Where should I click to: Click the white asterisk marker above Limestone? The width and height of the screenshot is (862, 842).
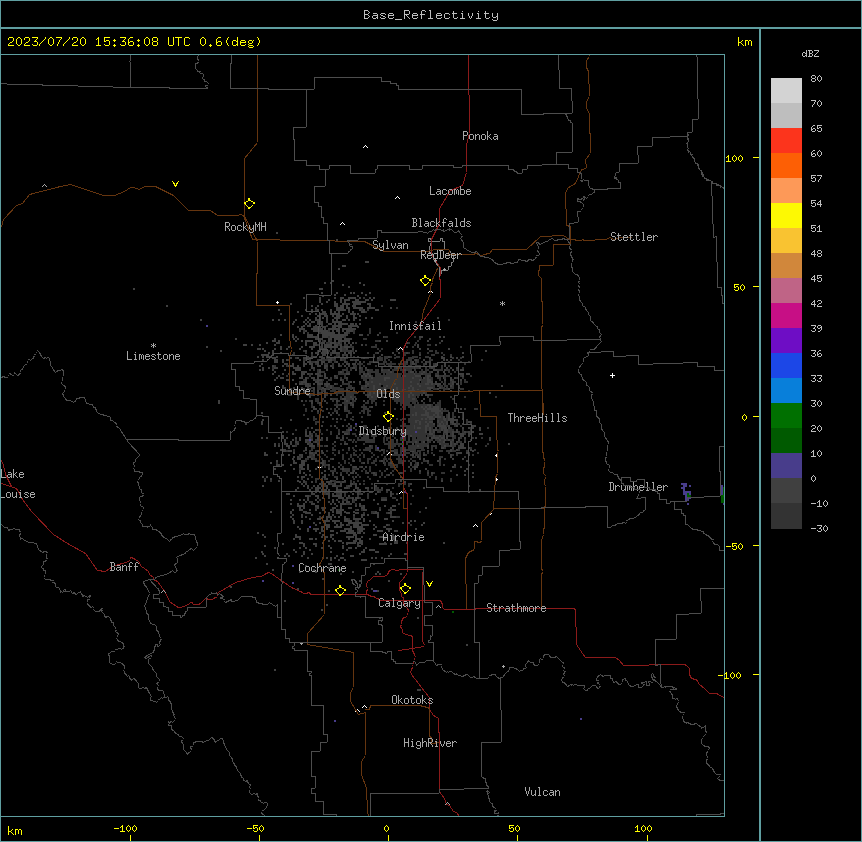click(153, 346)
